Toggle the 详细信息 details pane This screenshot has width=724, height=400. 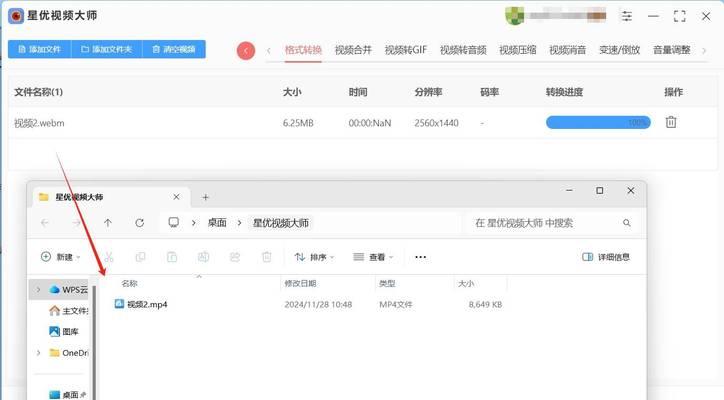pos(606,257)
